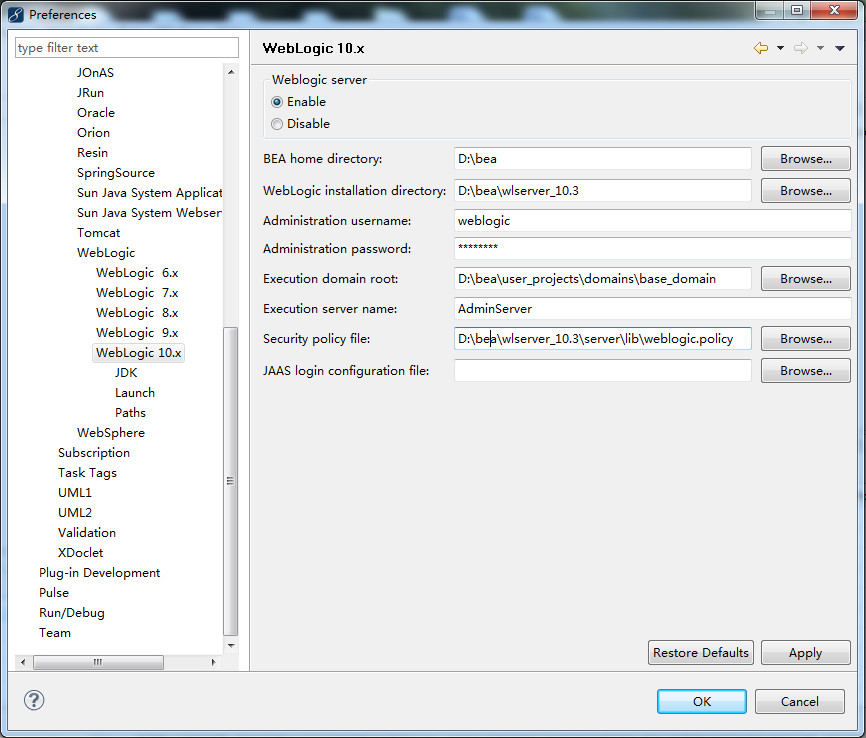
Task: Click the tree horizontal scroll right arrow
Action: pyautogui.click(x=213, y=662)
